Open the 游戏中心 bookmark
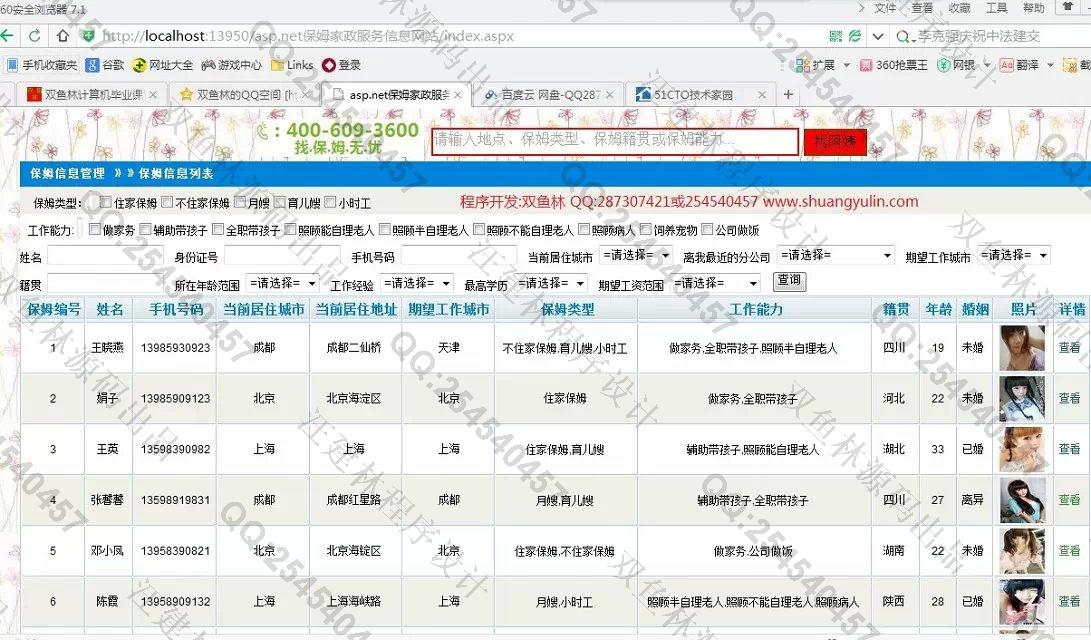1091x640 pixels. point(231,65)
